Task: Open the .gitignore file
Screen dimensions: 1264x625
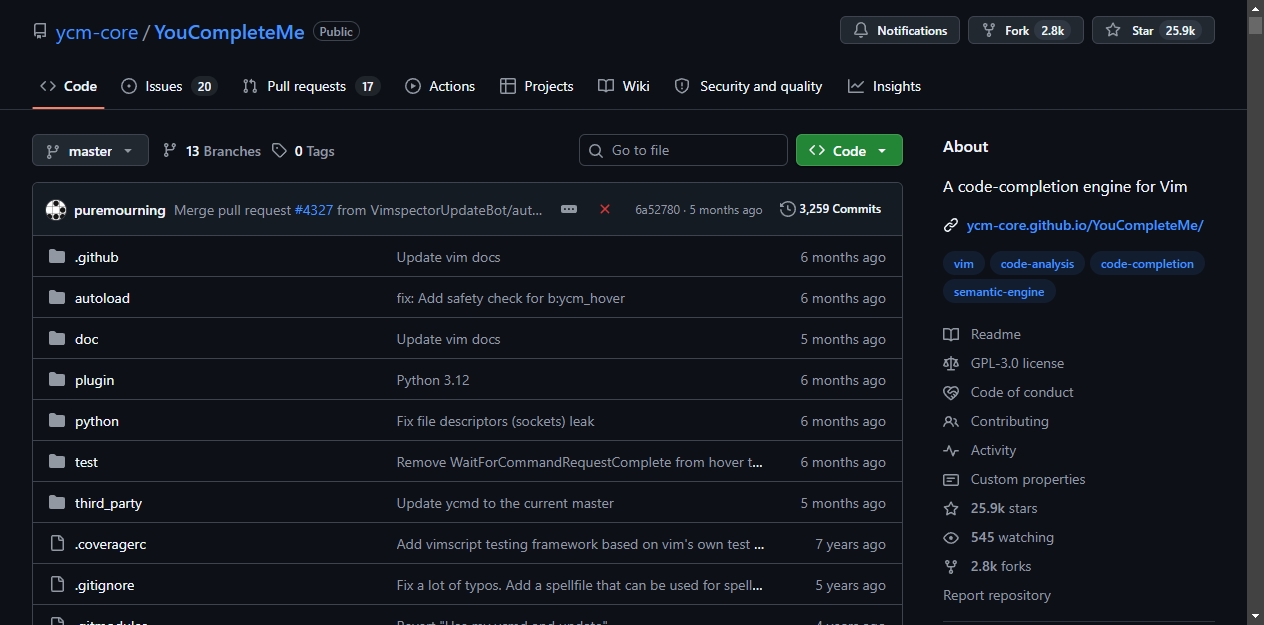Action: [x=104, y=585]
